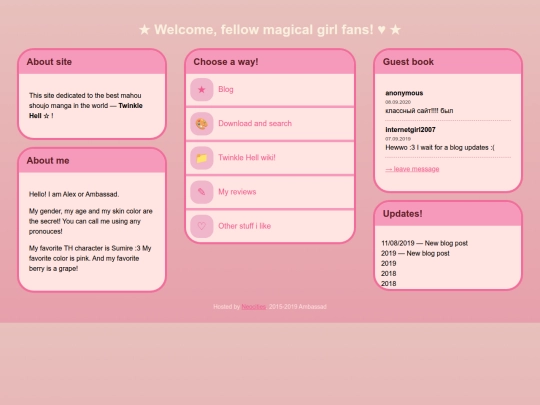This screenshot has width=540, height=405.
Task: Click the 'Hello! I am Alex or Ambassad.' line
Action: click(x=74, y=194)
